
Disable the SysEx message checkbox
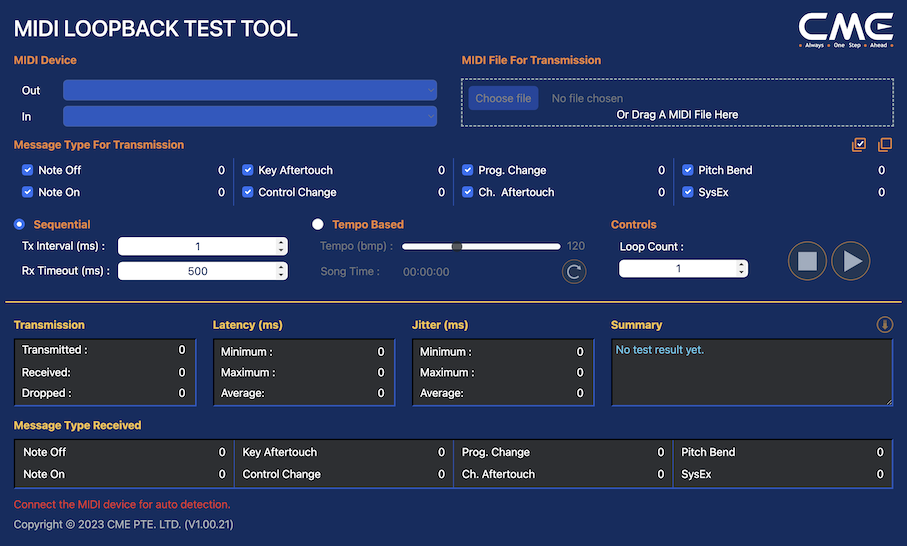pos(688,192)
